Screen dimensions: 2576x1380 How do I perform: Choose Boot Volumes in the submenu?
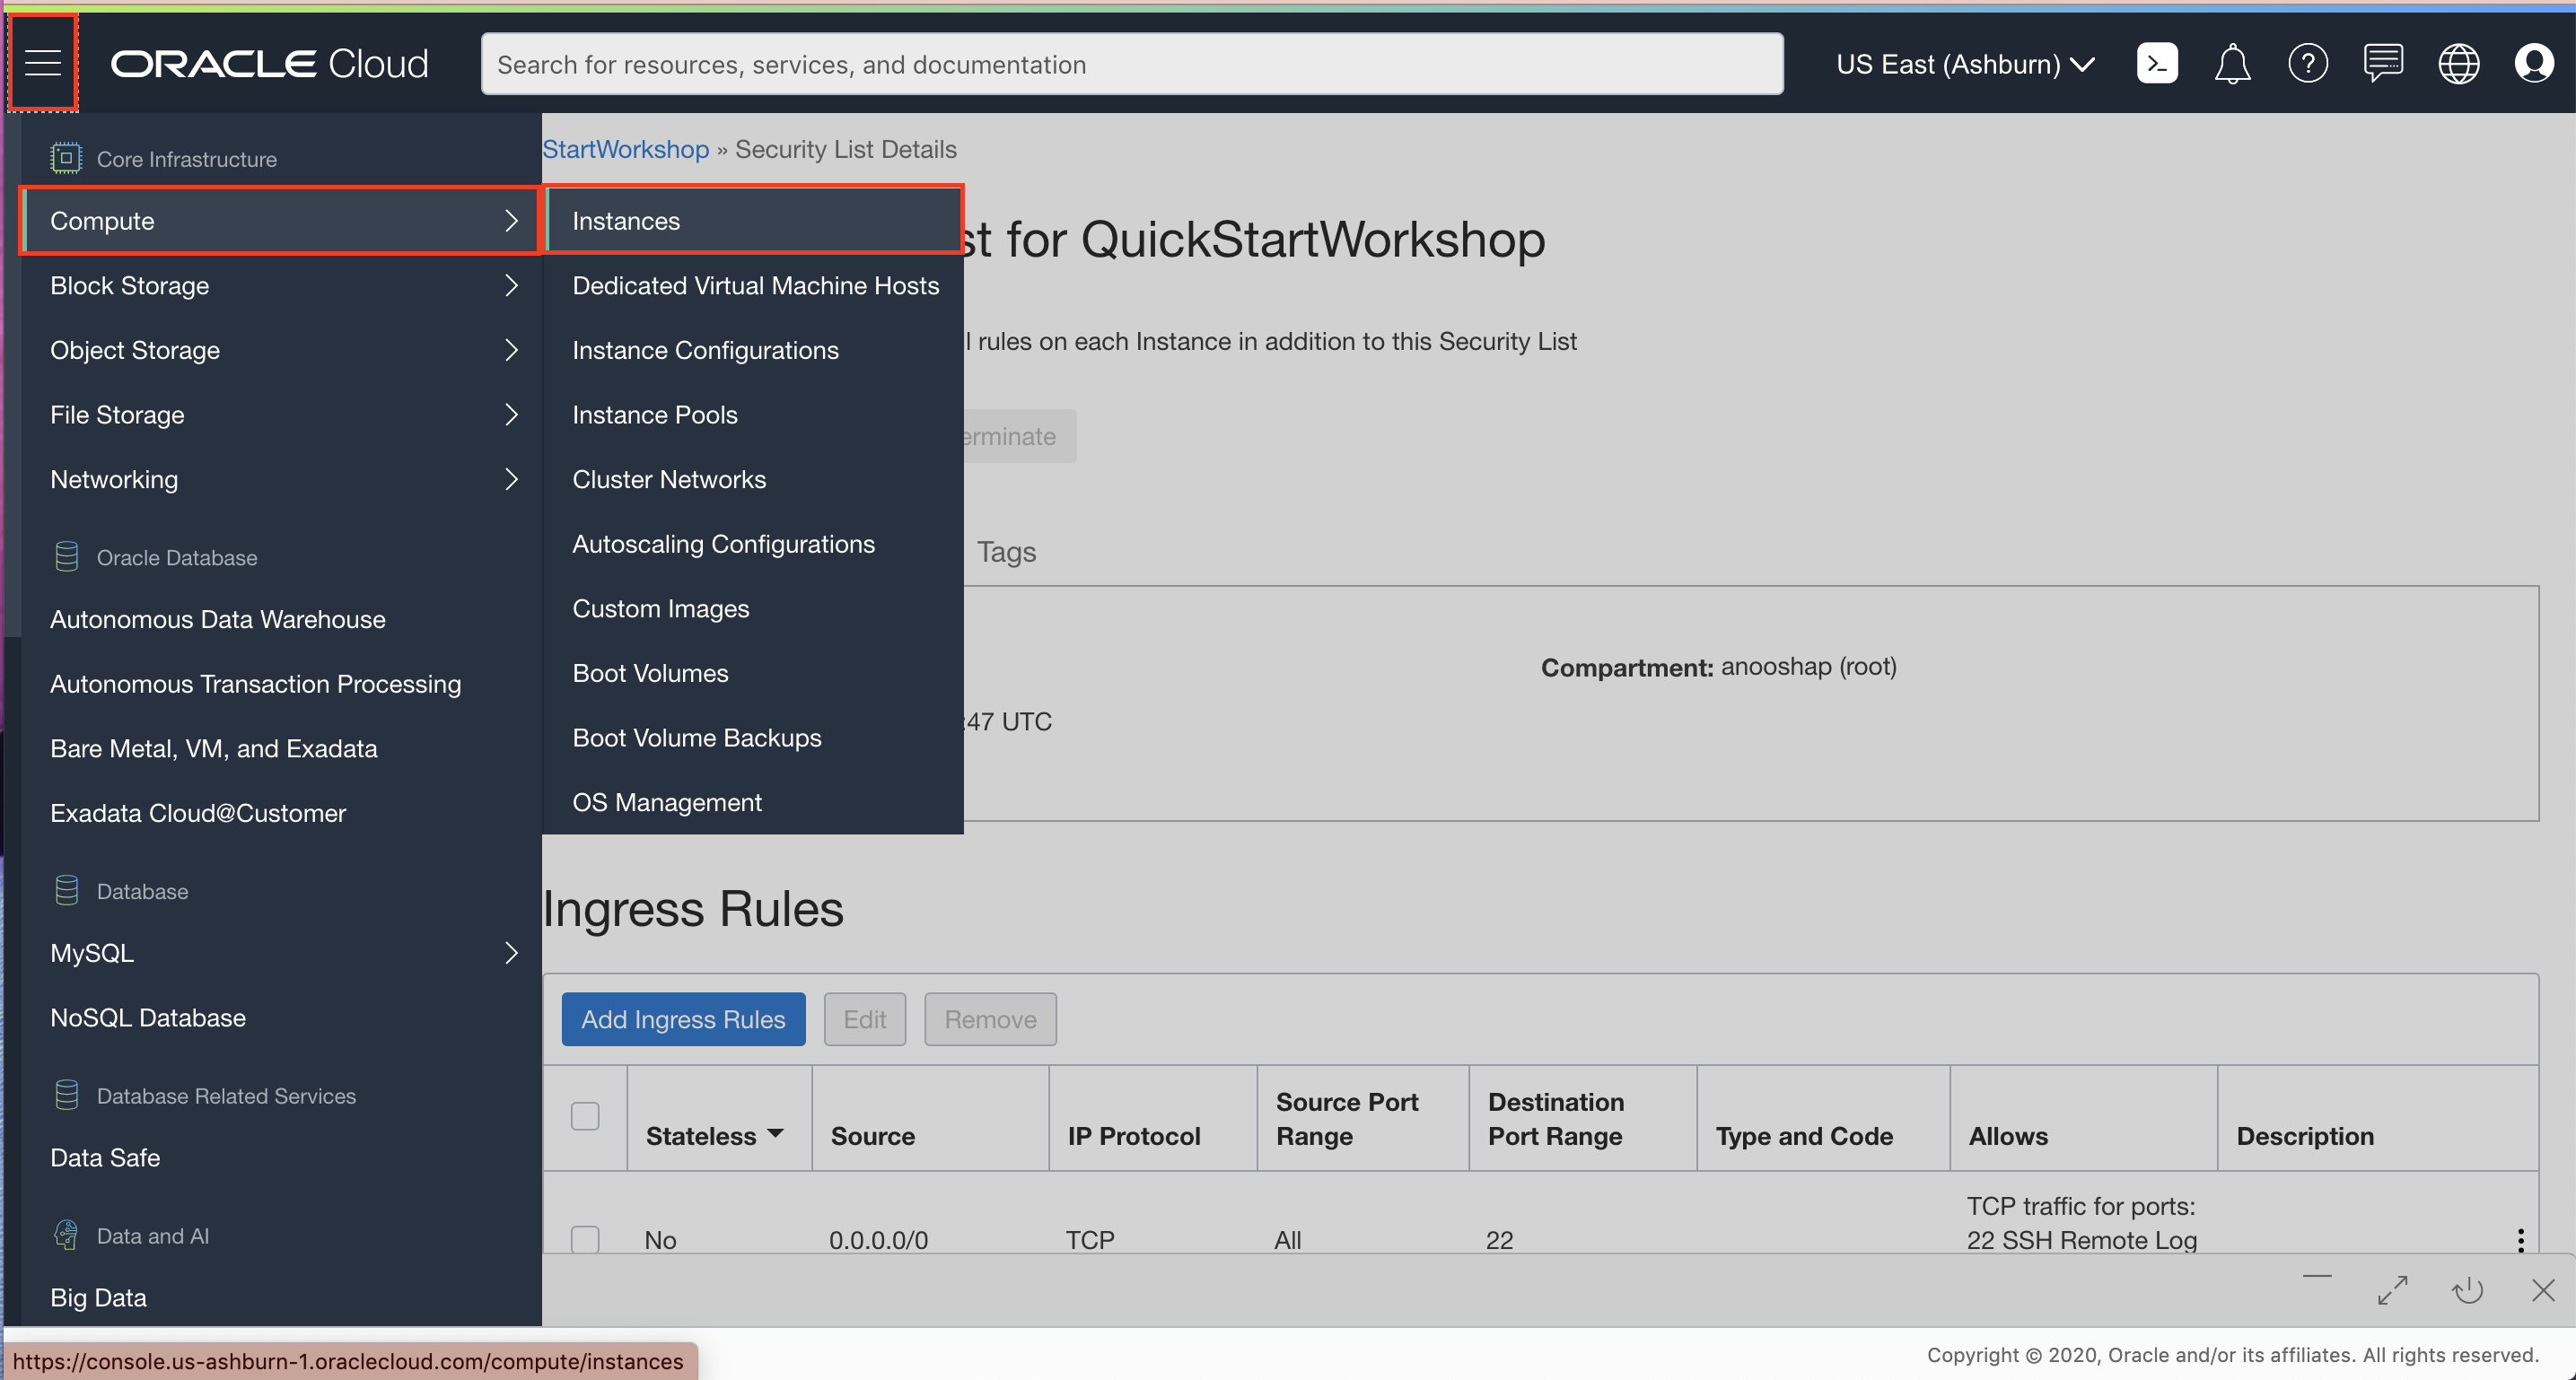(x=650, y=673)
